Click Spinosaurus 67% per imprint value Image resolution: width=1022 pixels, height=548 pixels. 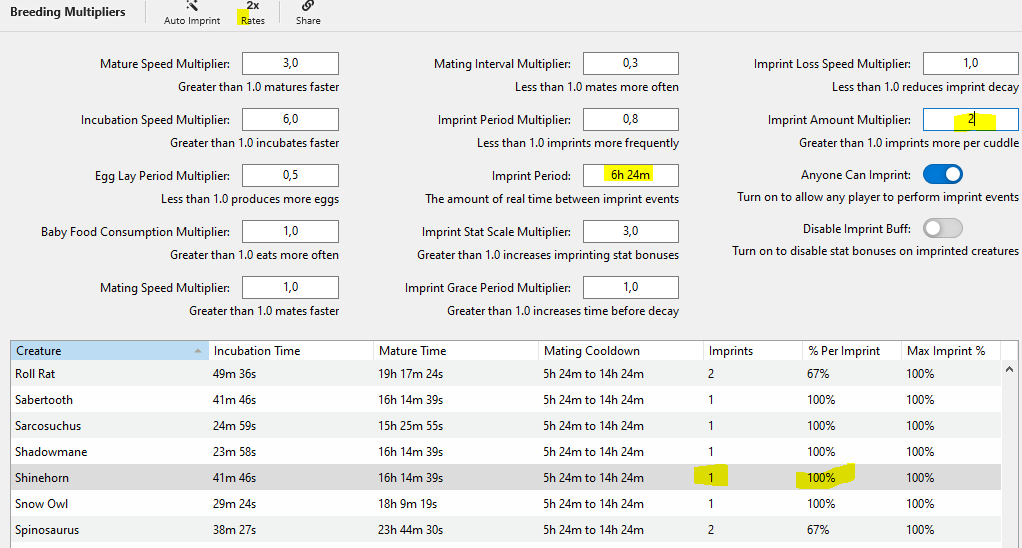[x=818, y=530]
